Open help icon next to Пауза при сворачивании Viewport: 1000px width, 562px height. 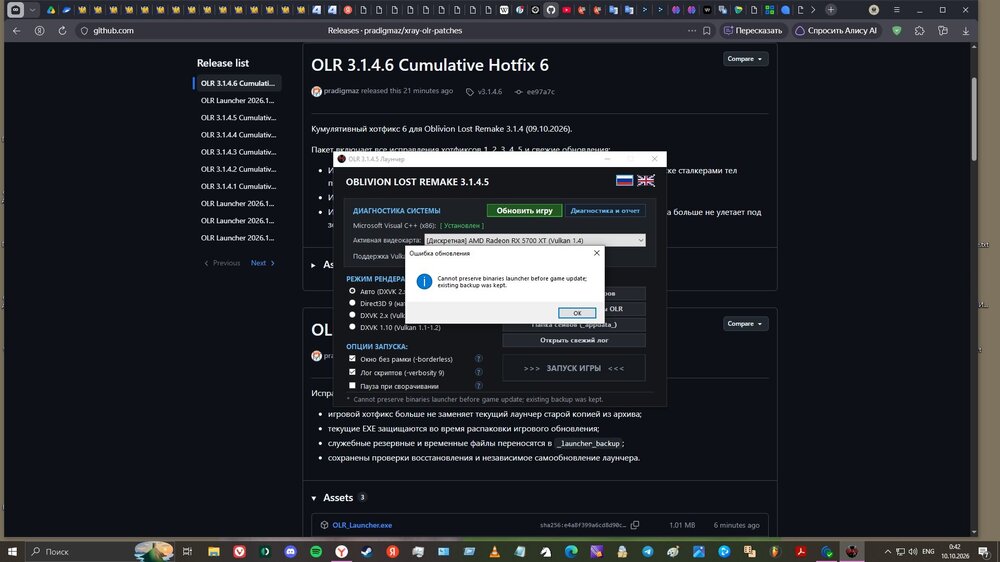click(x=478, y=385)
